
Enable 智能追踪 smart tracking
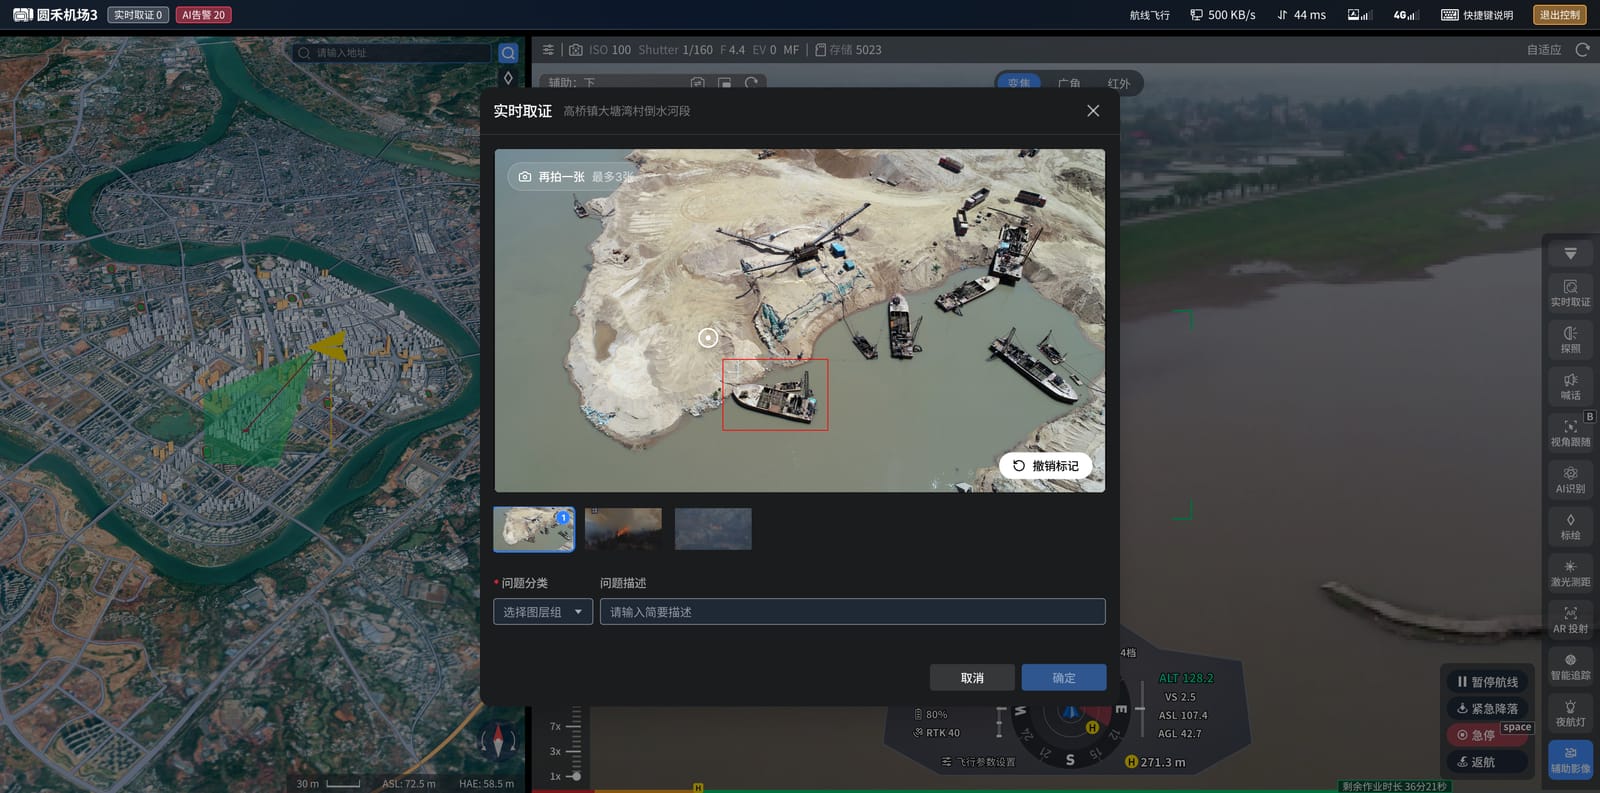1570,667
